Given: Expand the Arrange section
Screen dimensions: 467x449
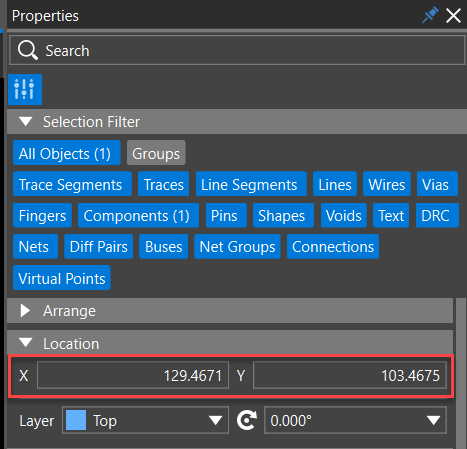Looking at the screenshot, I should 25,310.
